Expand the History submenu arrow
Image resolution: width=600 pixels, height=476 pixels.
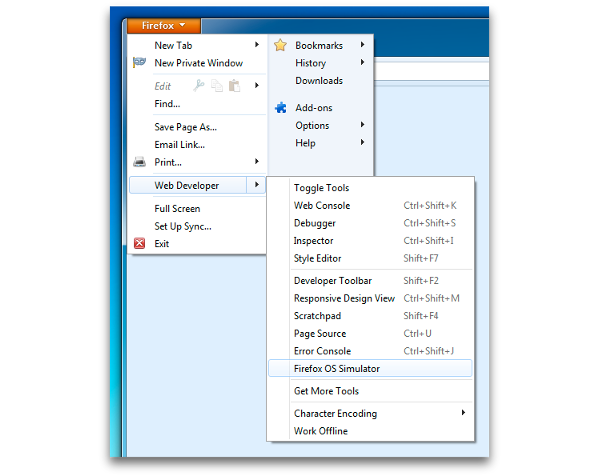[x=362, y=63]
